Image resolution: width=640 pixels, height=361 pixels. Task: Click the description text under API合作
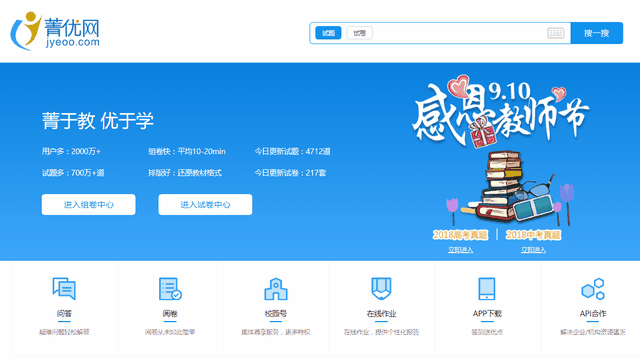click(593, 332)
